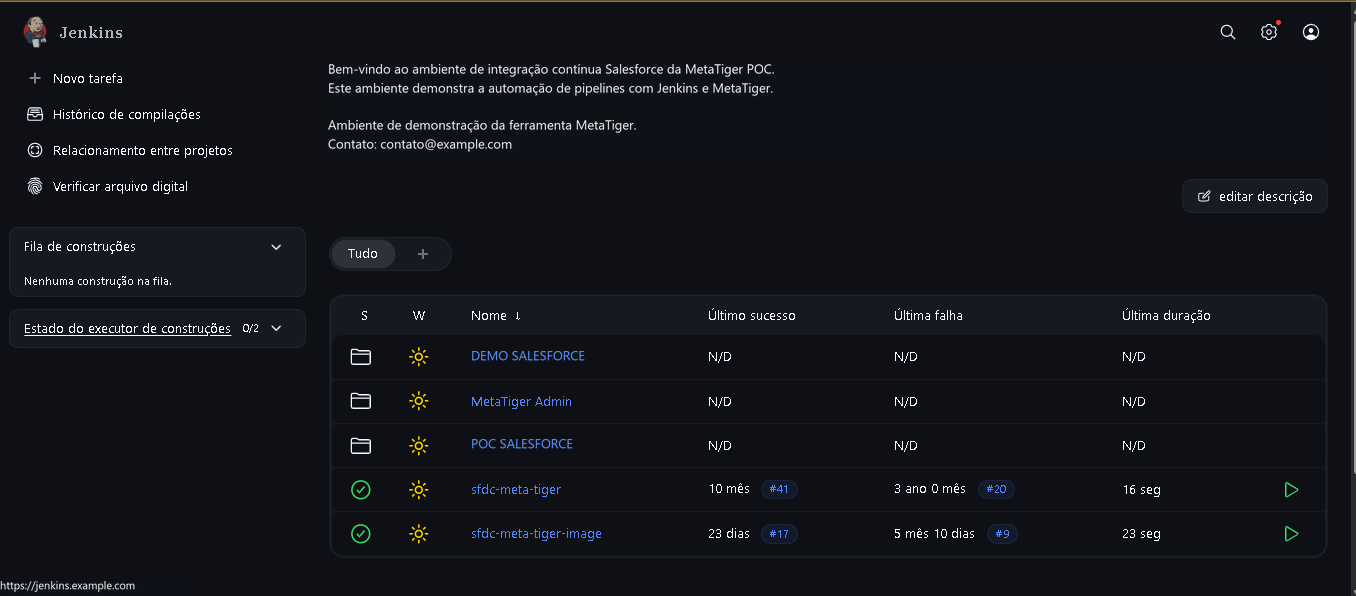Click the '23 seg' duration cell

[x=1141, y=534]
